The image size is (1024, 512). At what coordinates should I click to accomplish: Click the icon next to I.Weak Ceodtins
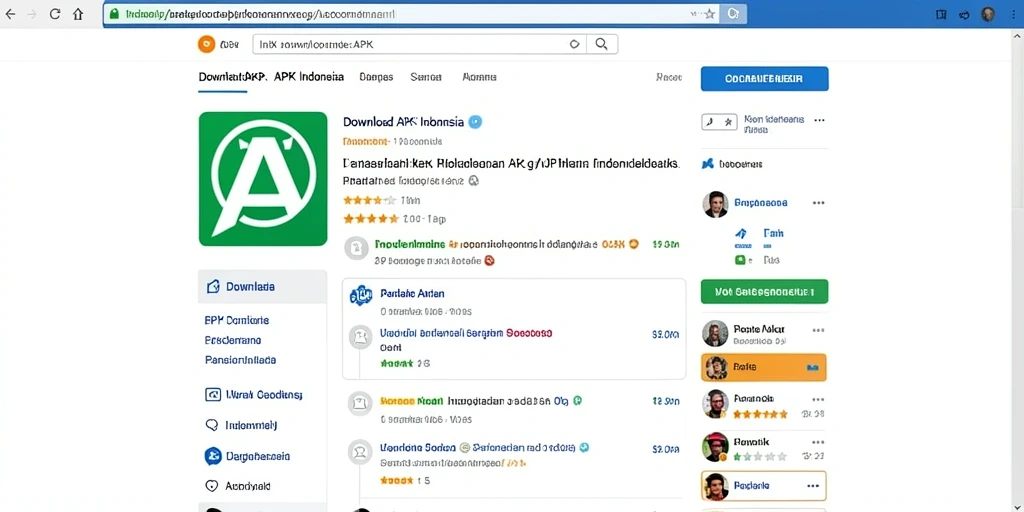tap(213, 394)
